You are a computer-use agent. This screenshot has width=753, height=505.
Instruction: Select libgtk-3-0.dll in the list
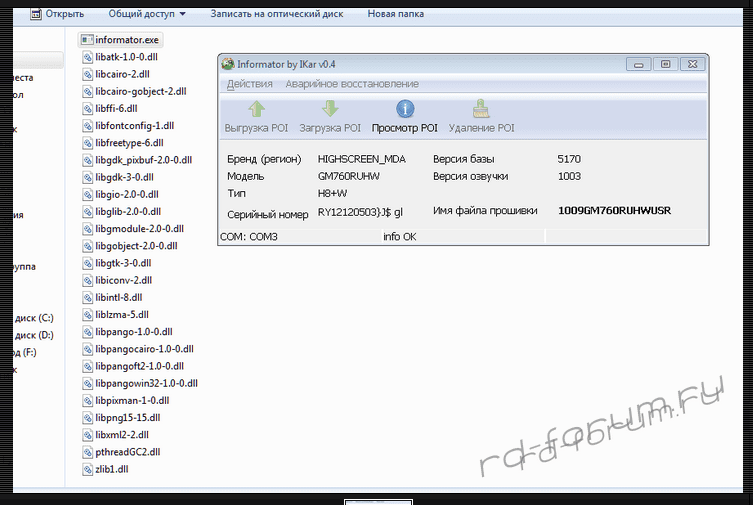(x=123, y=263)
